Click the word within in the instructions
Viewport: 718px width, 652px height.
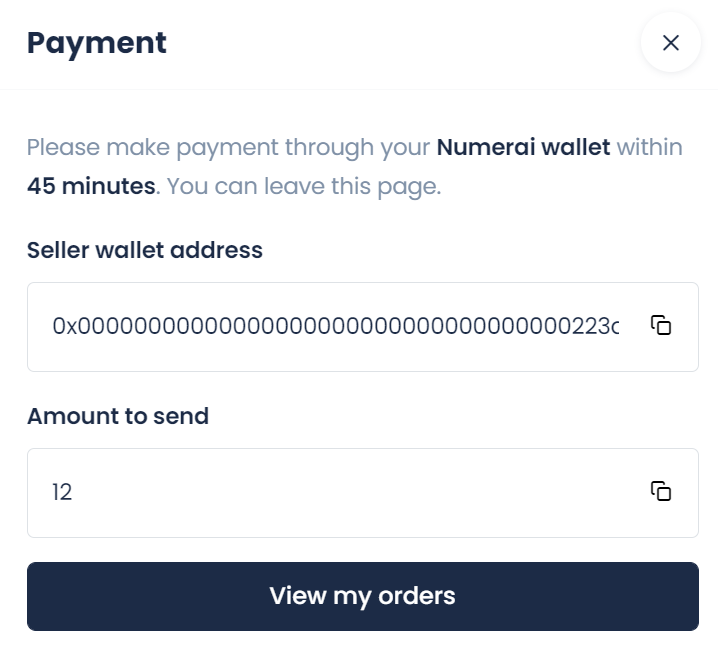tap(649, 147)
